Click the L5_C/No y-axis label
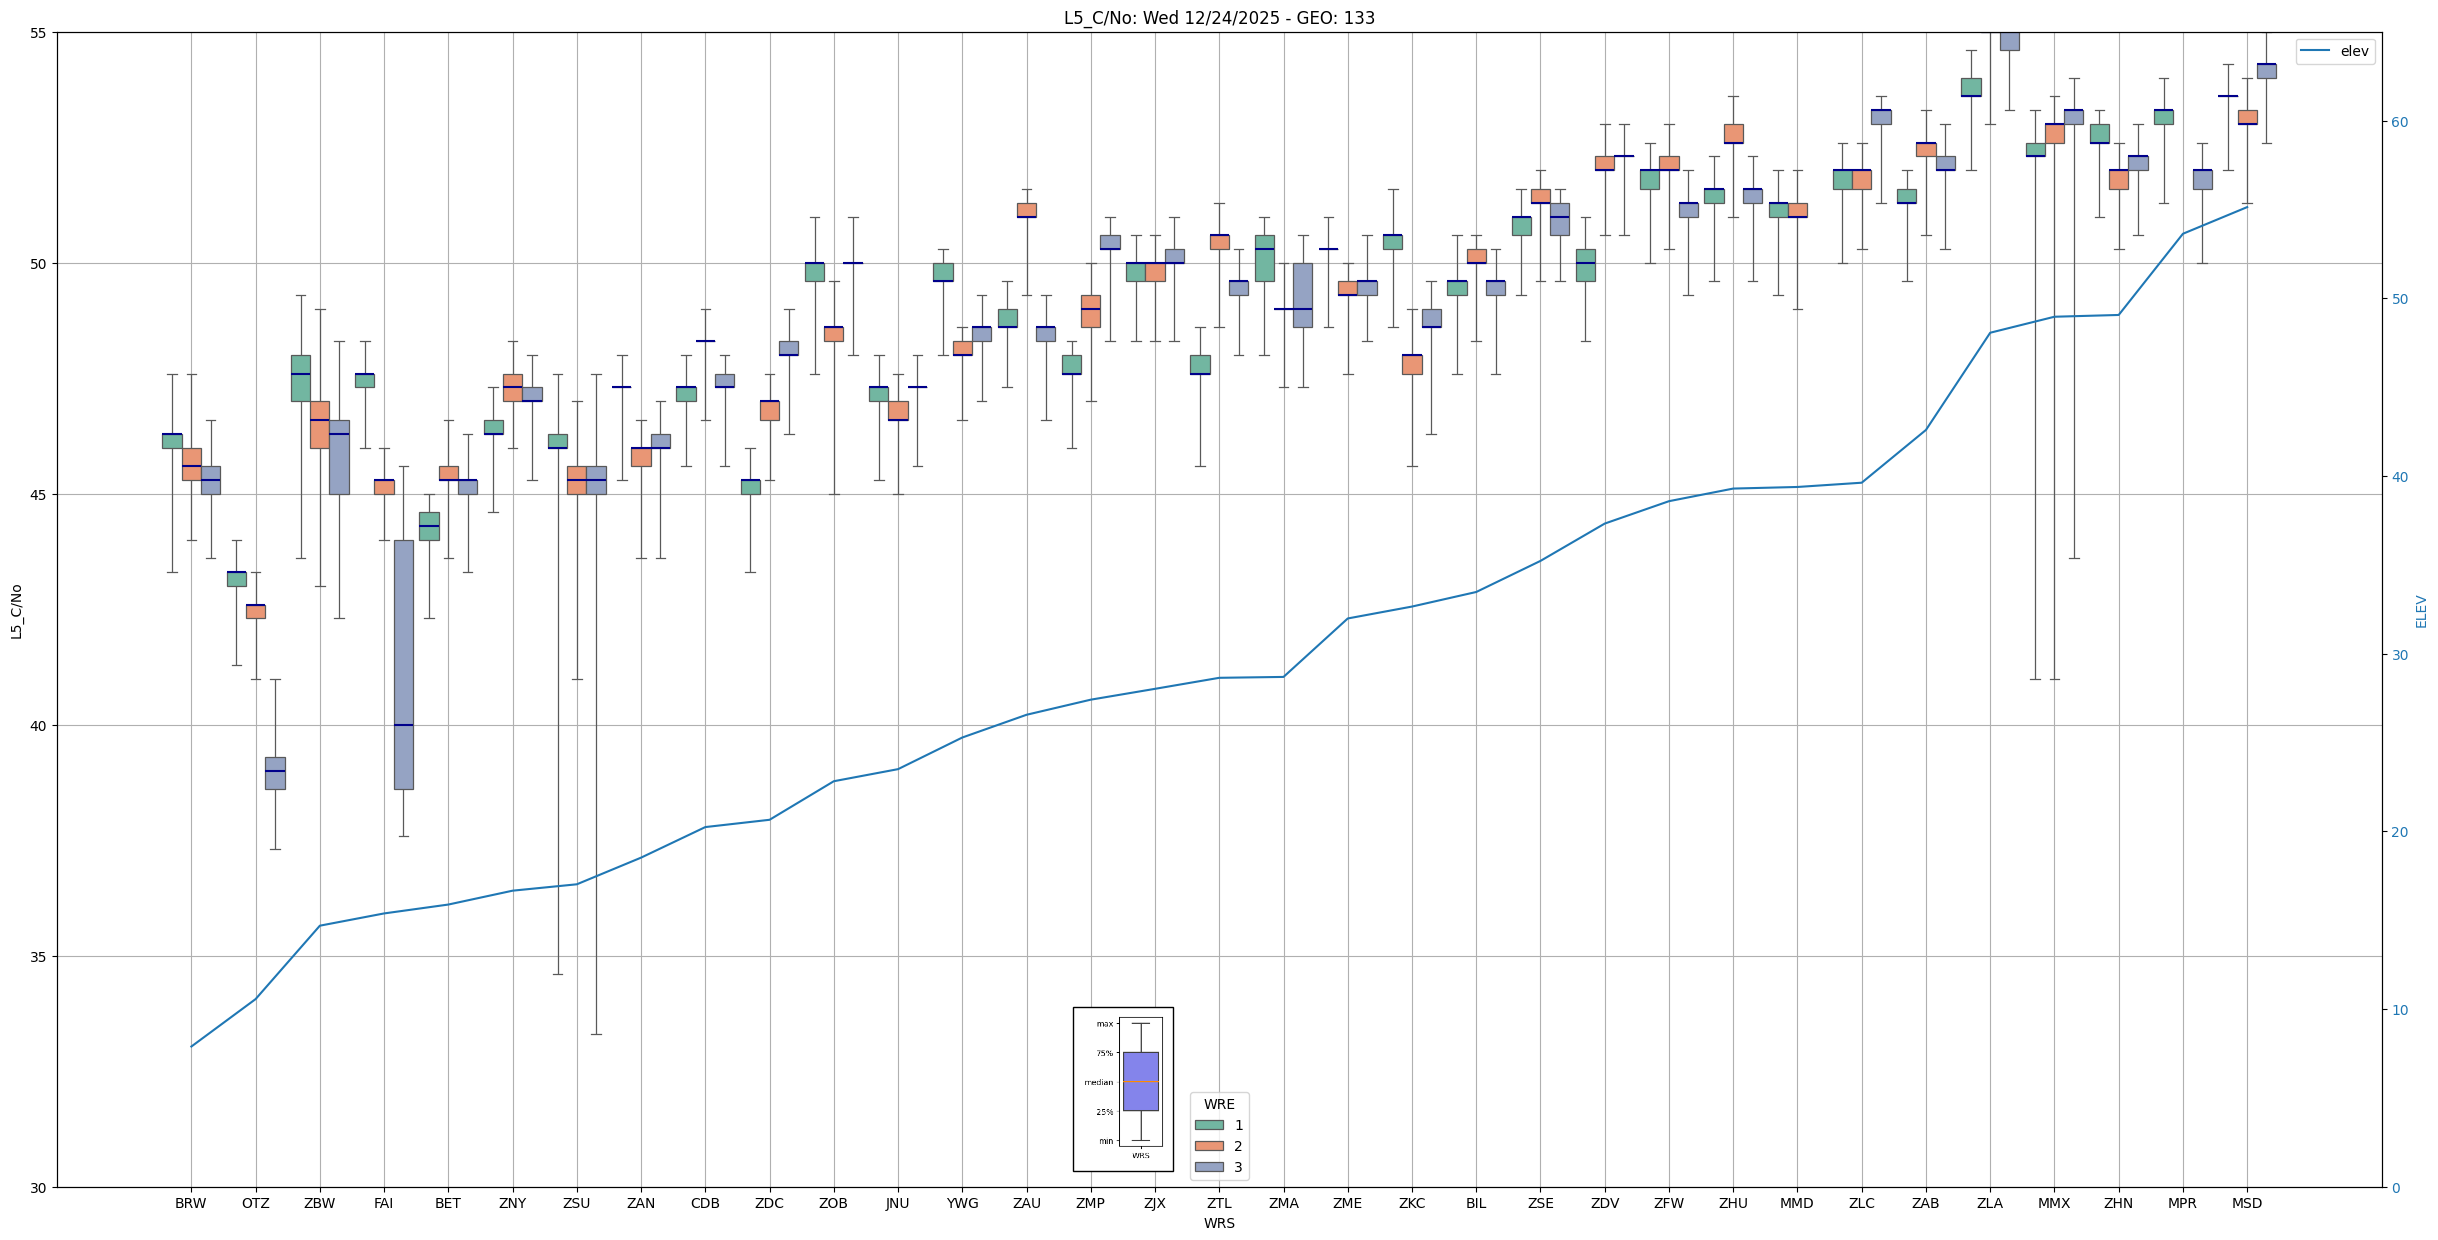This screenshot has height=1240, width=2438. (x=16, y=611)
